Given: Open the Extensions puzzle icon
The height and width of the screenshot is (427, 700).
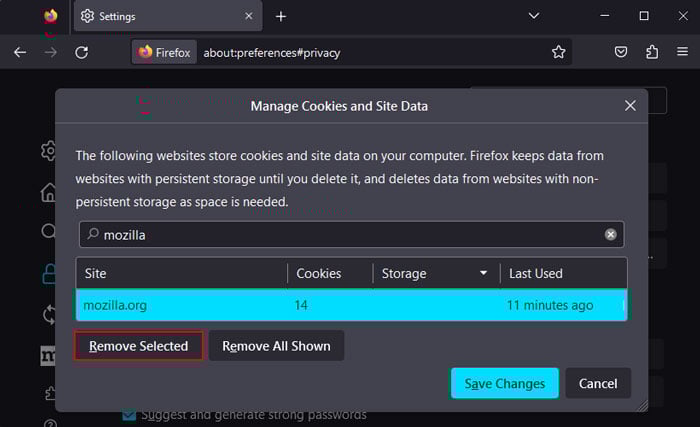Looking at the screenshot, I should click(652, 52).
